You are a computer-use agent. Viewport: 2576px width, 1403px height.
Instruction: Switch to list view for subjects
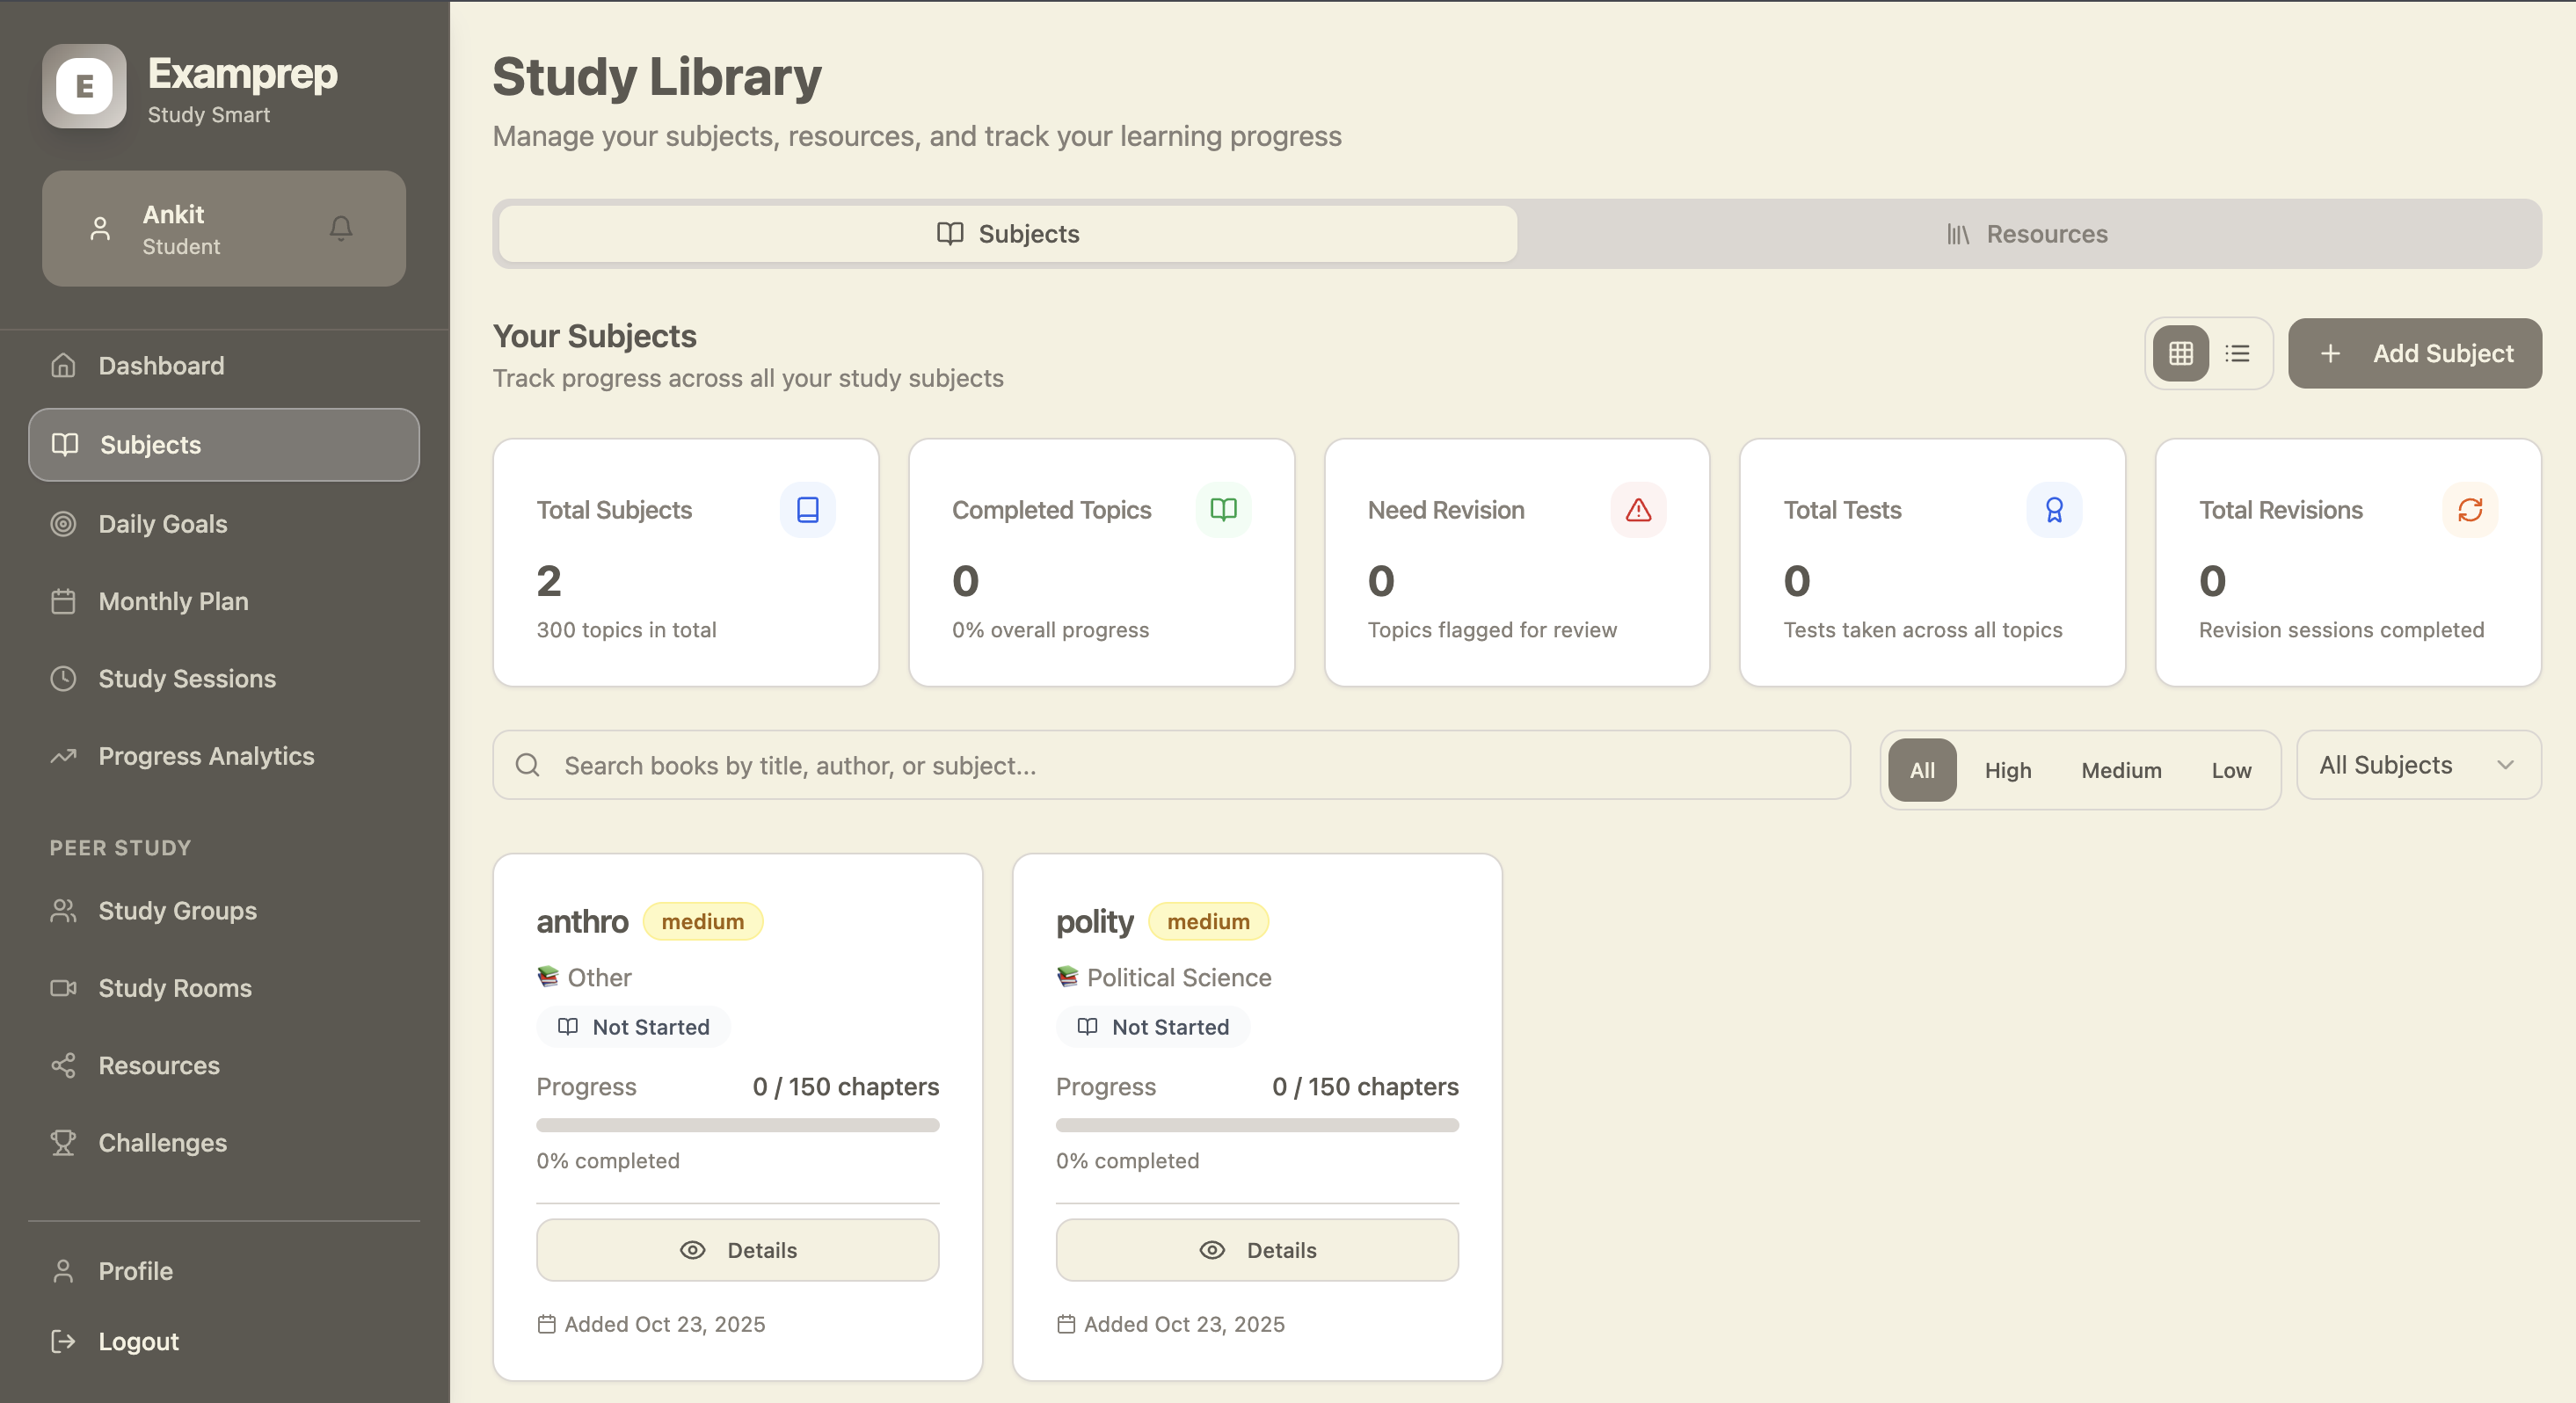point(2238,353)
